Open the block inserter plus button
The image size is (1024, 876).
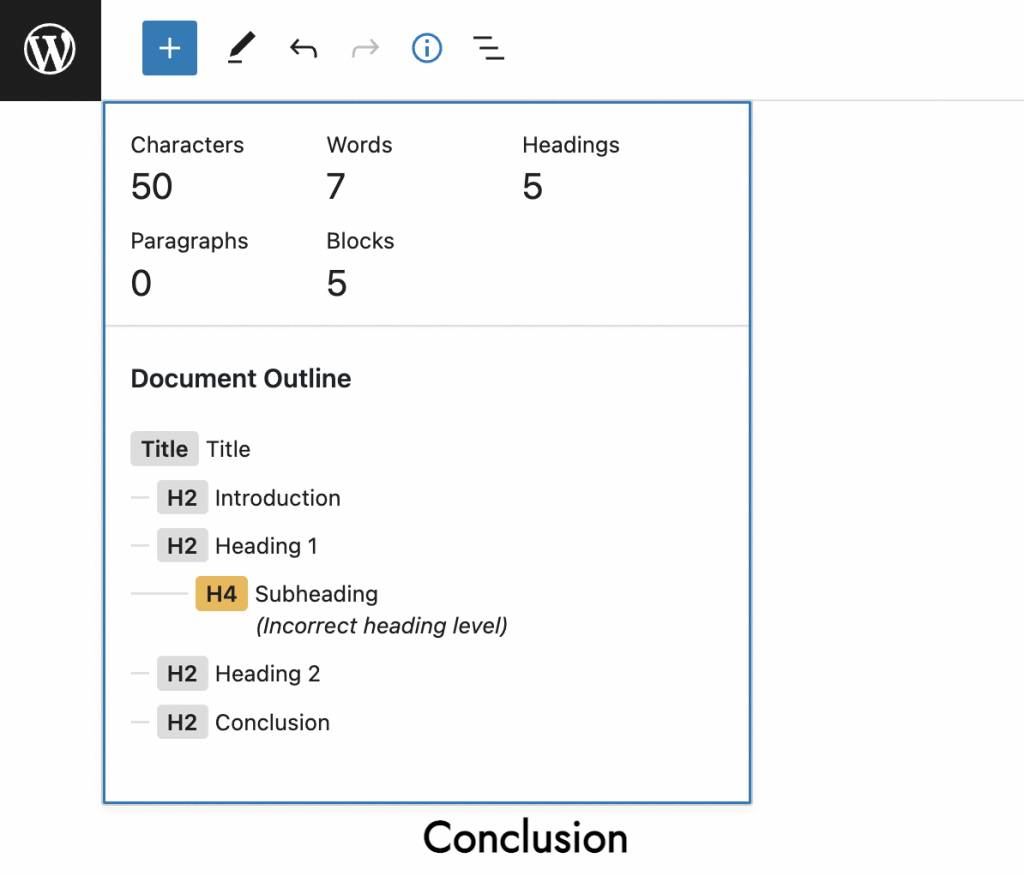pyautogui.click(x=169, y=48)
